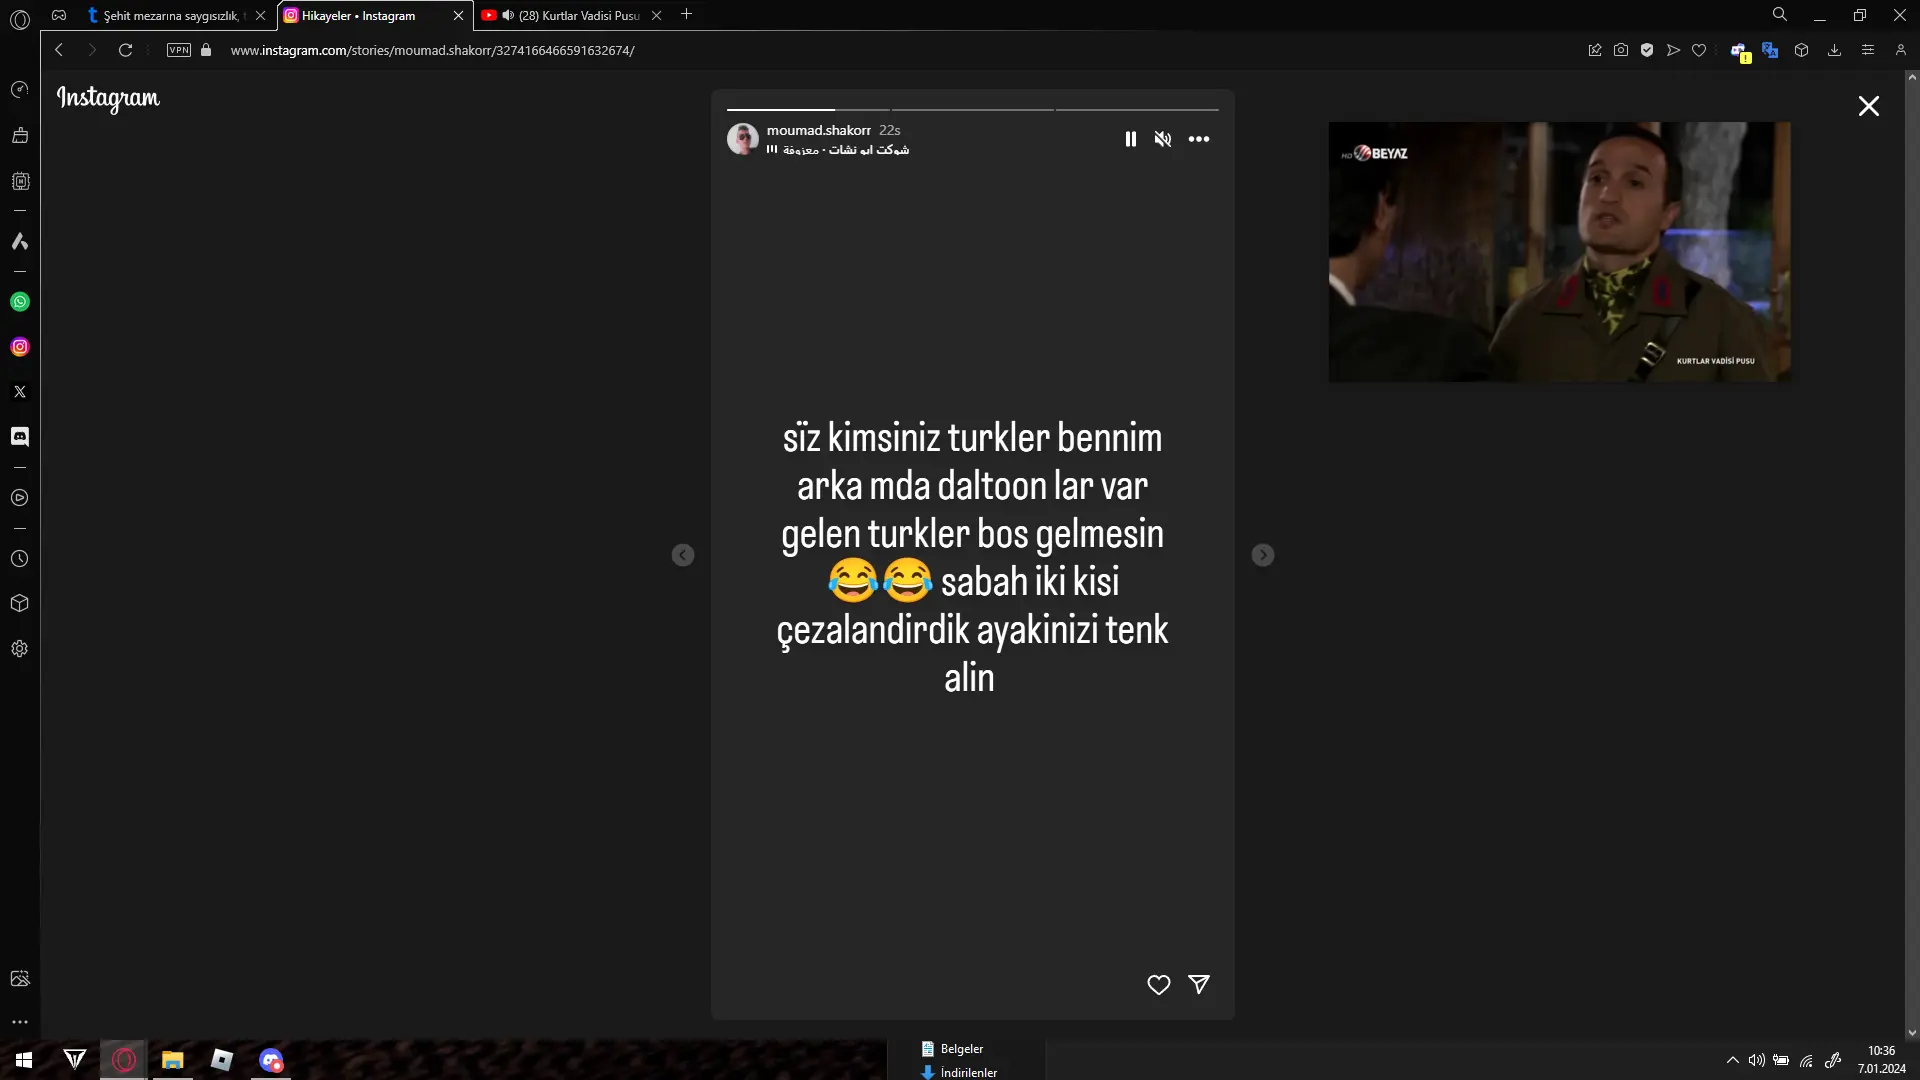Open Hot Tabs Killer chip icon
1920x1080 pixels.
pos(20,181)
